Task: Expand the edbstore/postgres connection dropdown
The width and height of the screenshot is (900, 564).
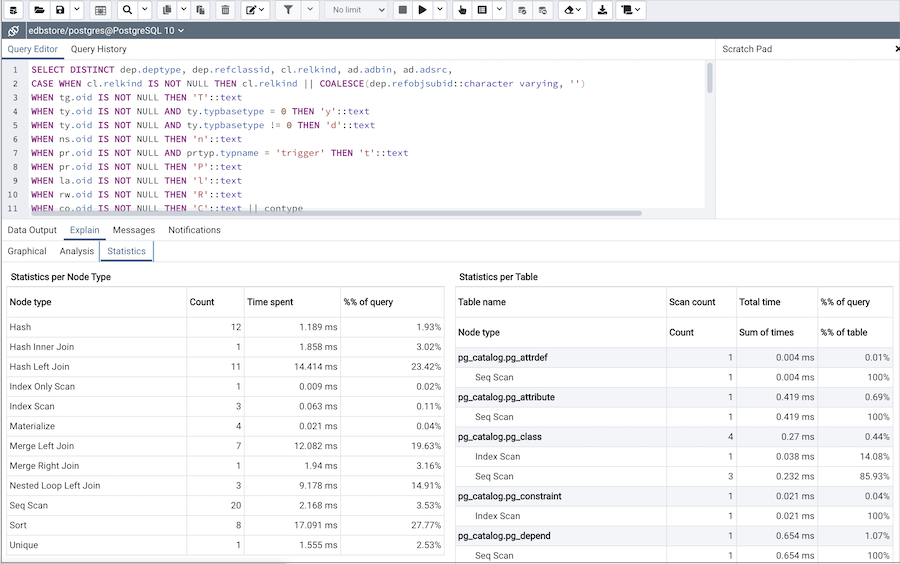Action: (x=181, y=31)
